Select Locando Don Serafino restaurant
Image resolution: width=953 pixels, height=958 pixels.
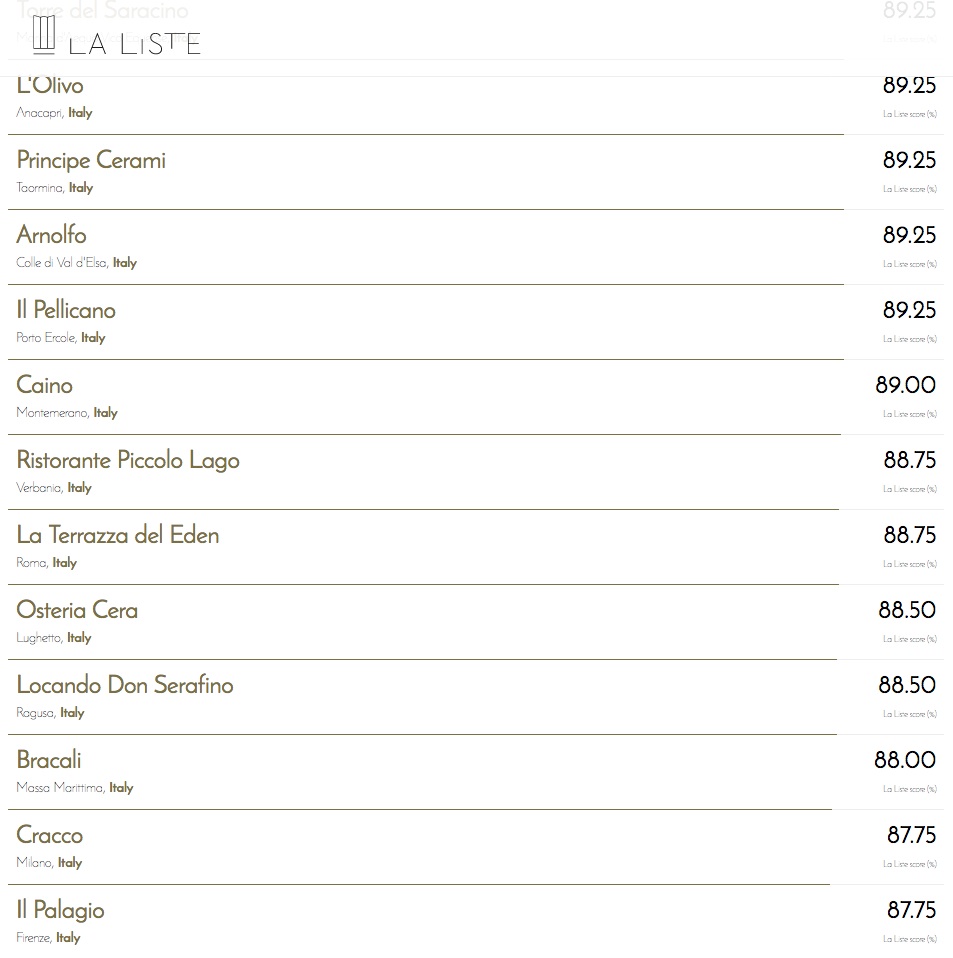click(125, 685)
